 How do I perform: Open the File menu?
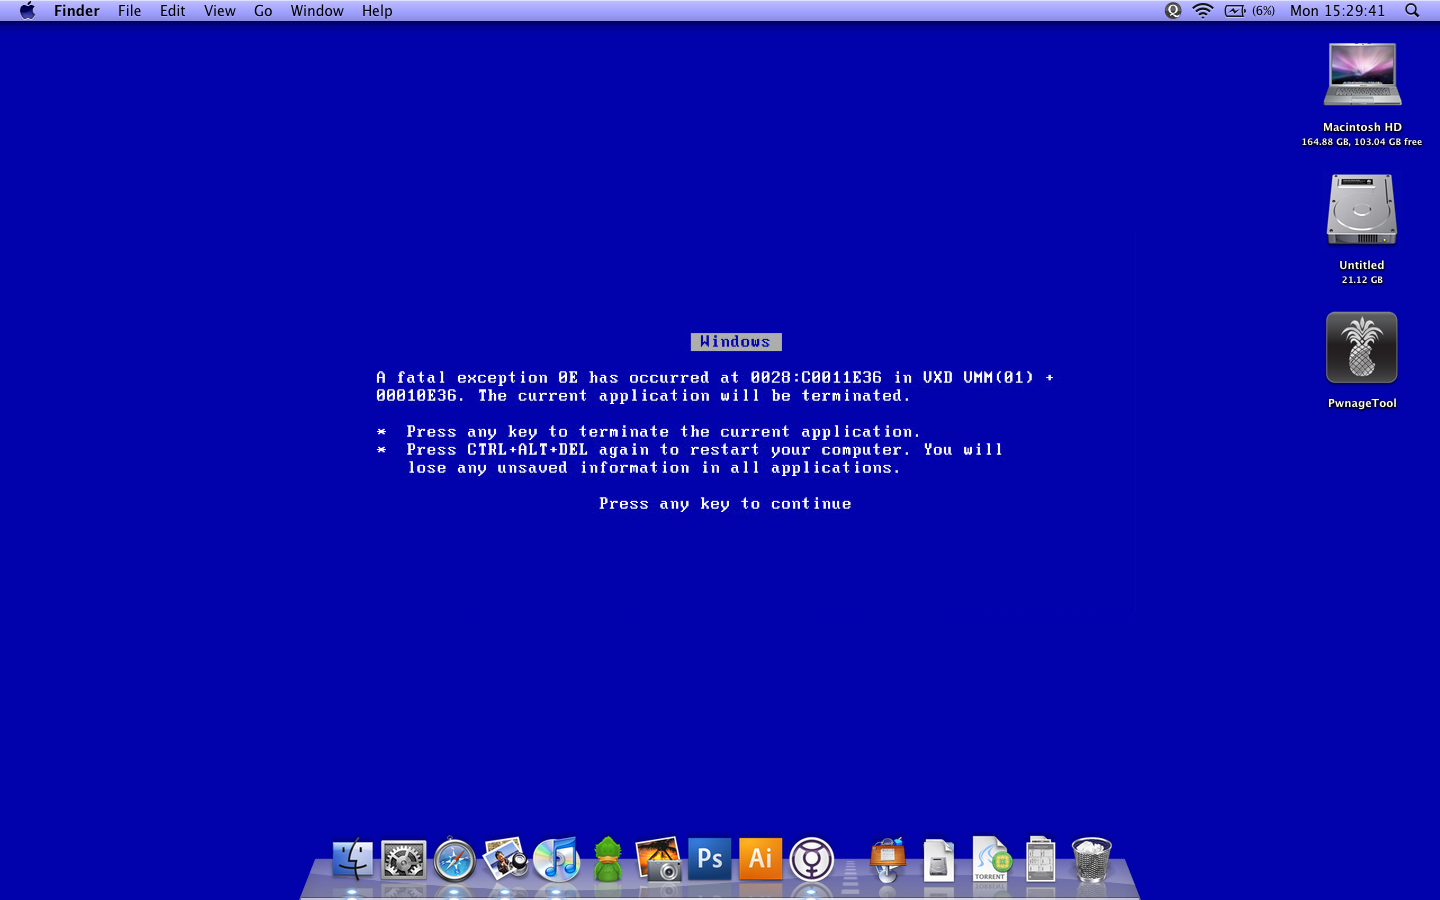[x=129, y=11]
